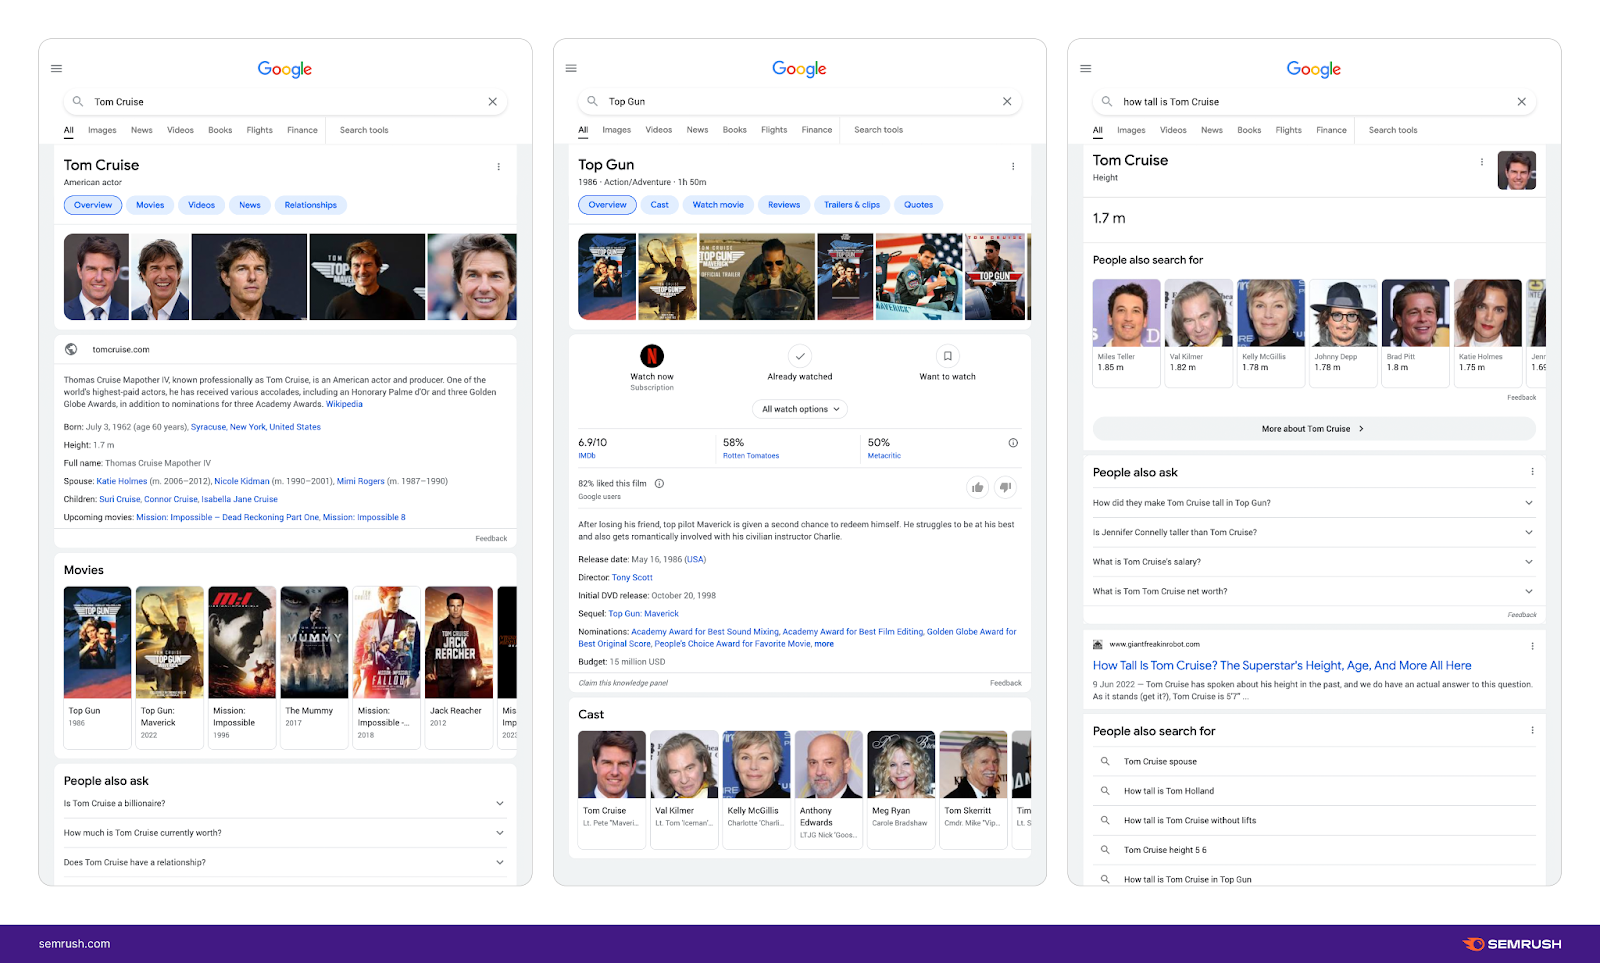This screenshot has height=963, width=1600.
Task: Click search magnifier icon beside Top Gun query
Action: 592,102
